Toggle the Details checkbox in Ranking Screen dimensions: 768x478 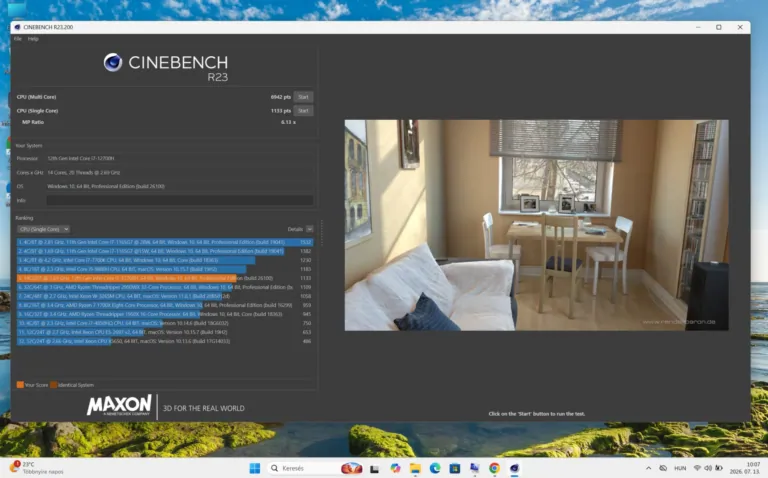310,229
